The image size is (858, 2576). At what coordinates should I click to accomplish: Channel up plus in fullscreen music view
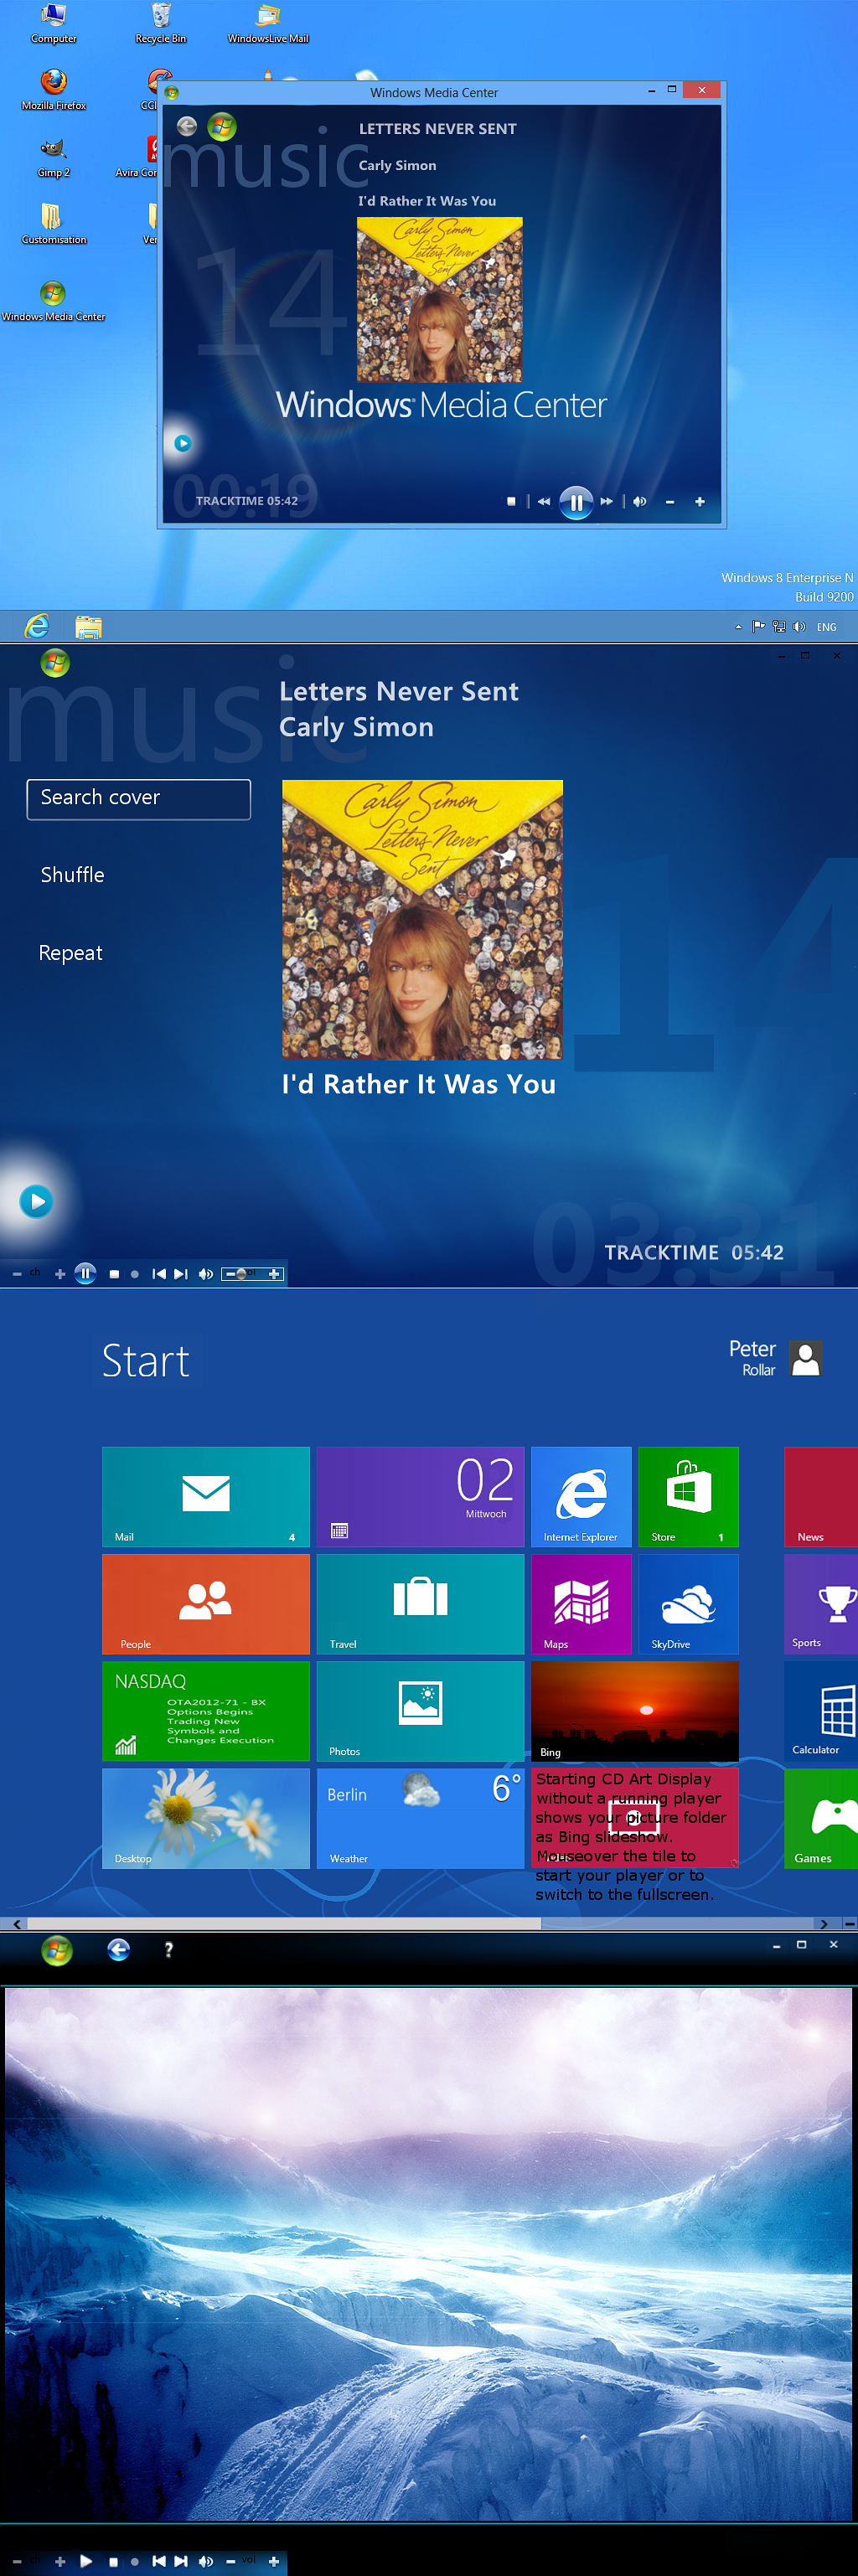tap(60, 1274)
